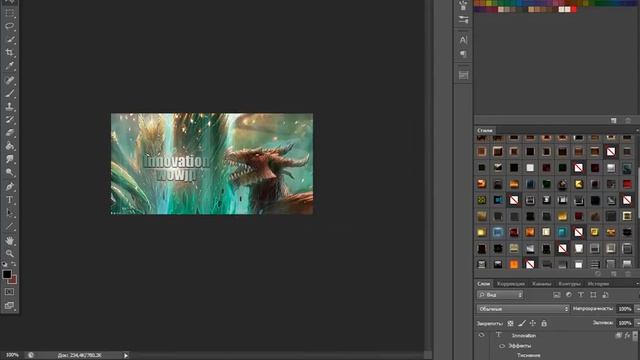Select the Pen tool
The width and height of the screenshot is (640, 360).
click(9, 187)
